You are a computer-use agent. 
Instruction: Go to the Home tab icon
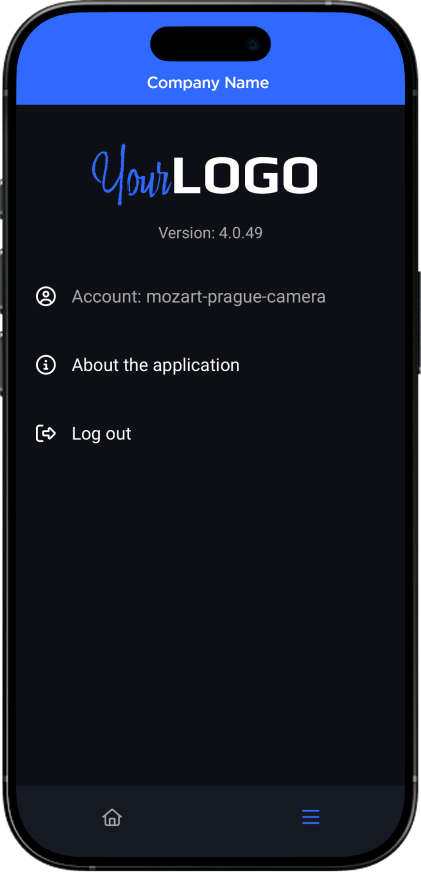(112, 817)
